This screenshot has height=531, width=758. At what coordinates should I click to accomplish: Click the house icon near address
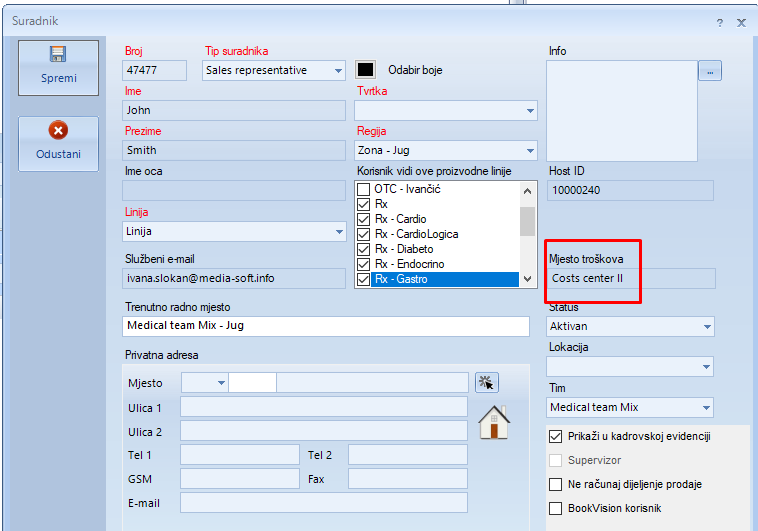(x=493, y=422)
